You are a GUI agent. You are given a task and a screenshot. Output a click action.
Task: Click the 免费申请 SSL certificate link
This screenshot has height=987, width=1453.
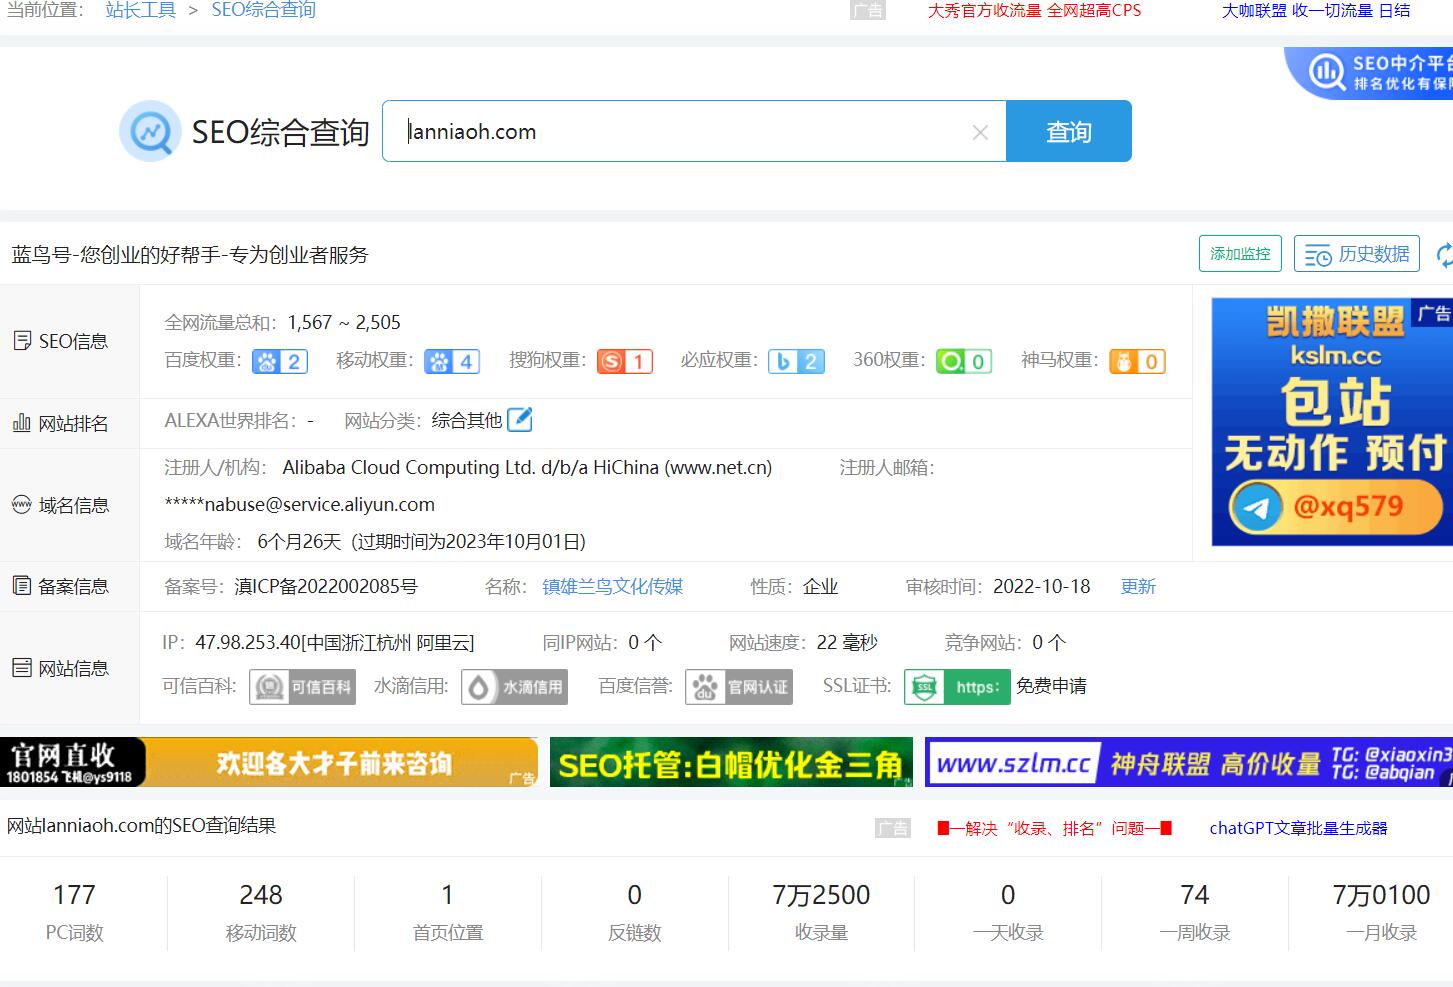pyautogui.click(x=1051, y=686)
